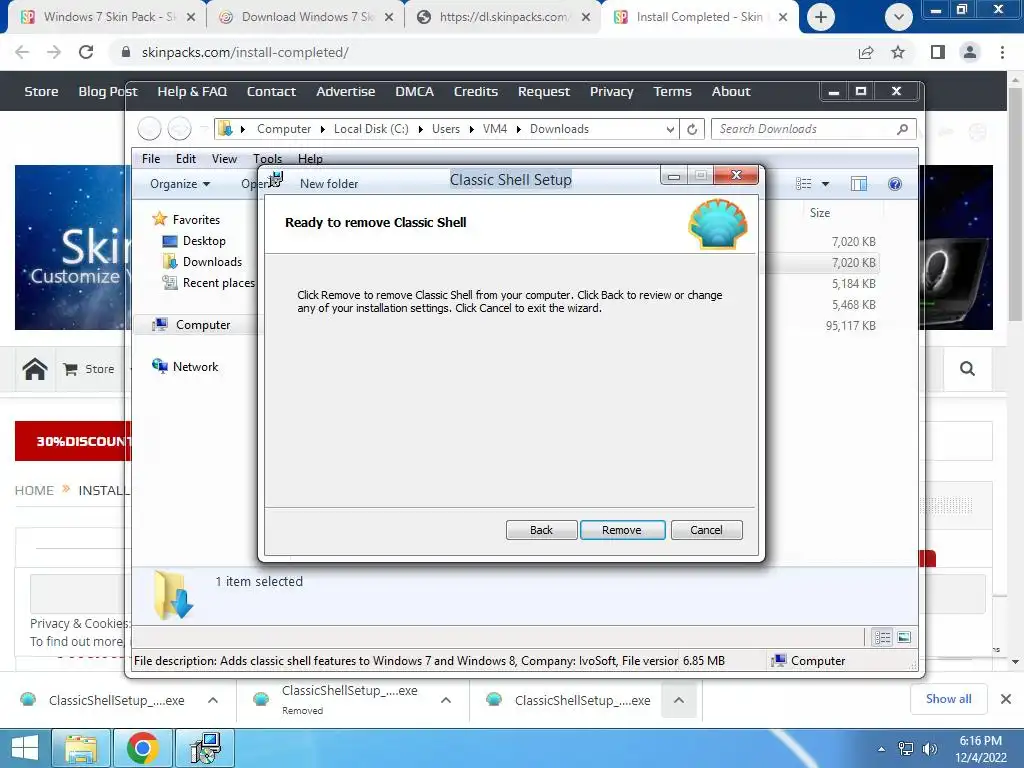The width and height of the screenshot is (1024, 768).
Task: Select Downloads in navigation pane
Action: 212,262
